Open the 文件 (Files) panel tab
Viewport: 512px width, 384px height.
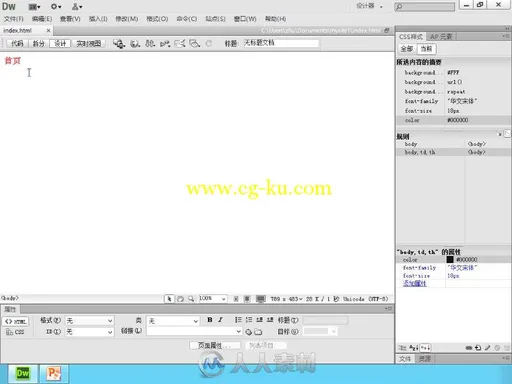pyautogui.click(x=405, y=359)
